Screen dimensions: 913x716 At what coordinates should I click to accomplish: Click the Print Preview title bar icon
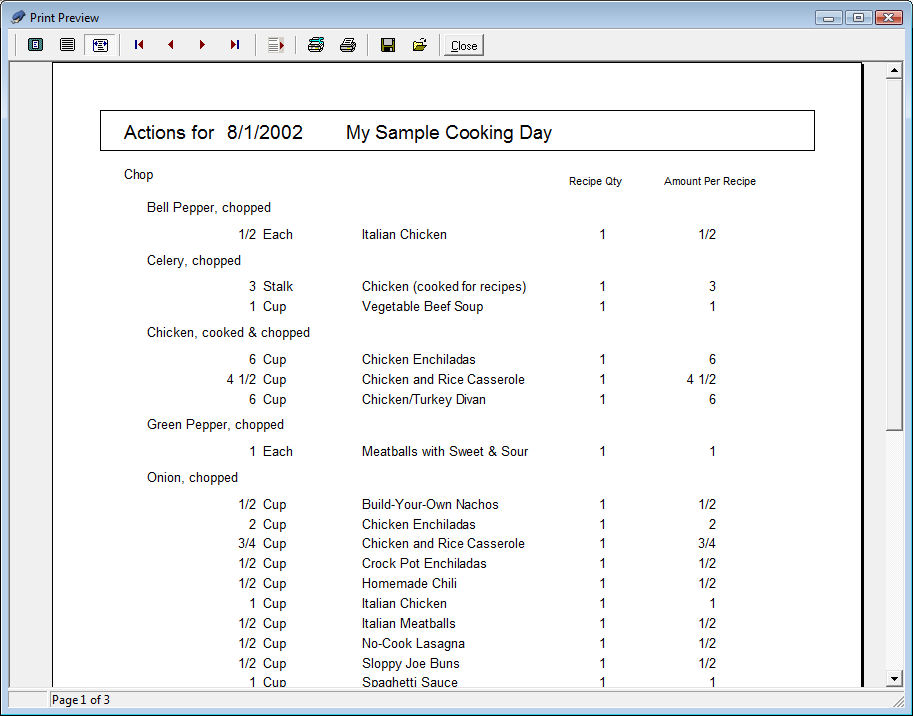(x=17, y=17)
